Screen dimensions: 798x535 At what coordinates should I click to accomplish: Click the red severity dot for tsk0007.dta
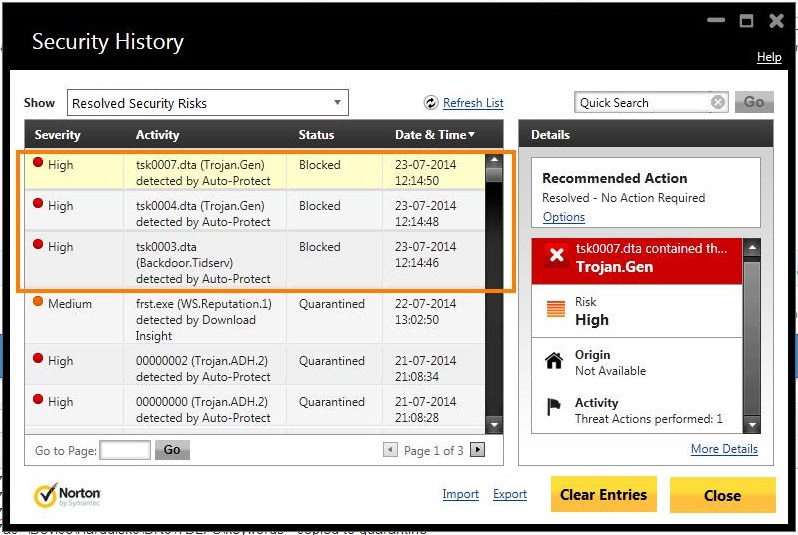(38, 162)
